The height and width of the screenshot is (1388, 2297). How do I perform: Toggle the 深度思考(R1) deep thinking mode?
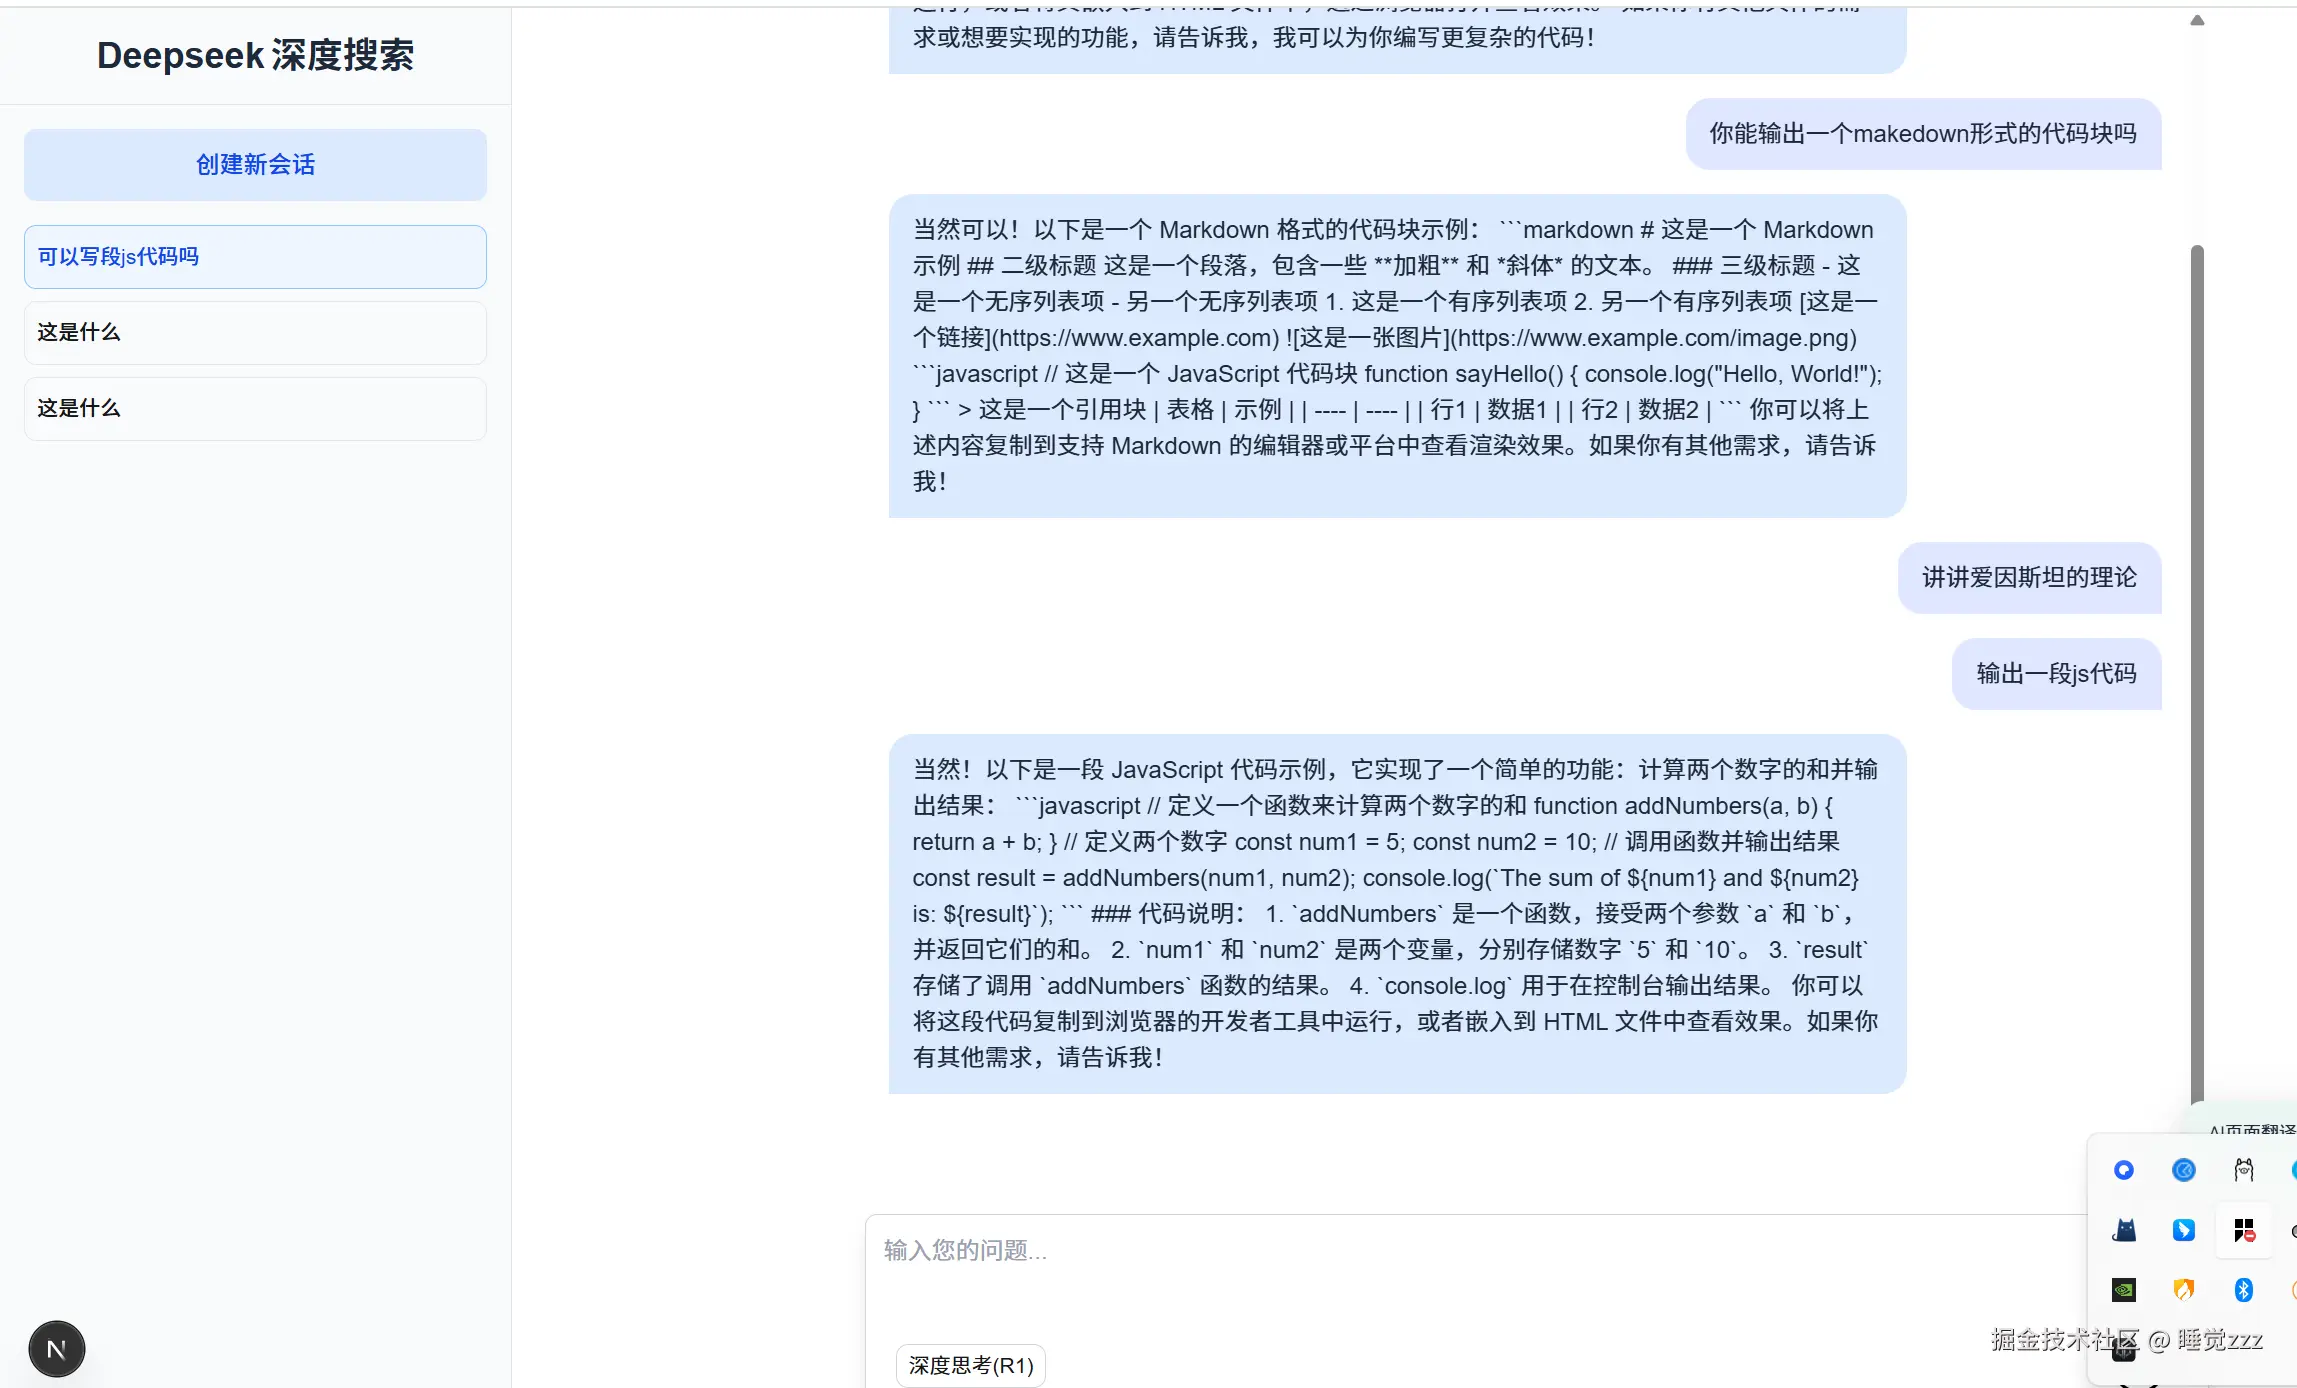pos(970,1366)
